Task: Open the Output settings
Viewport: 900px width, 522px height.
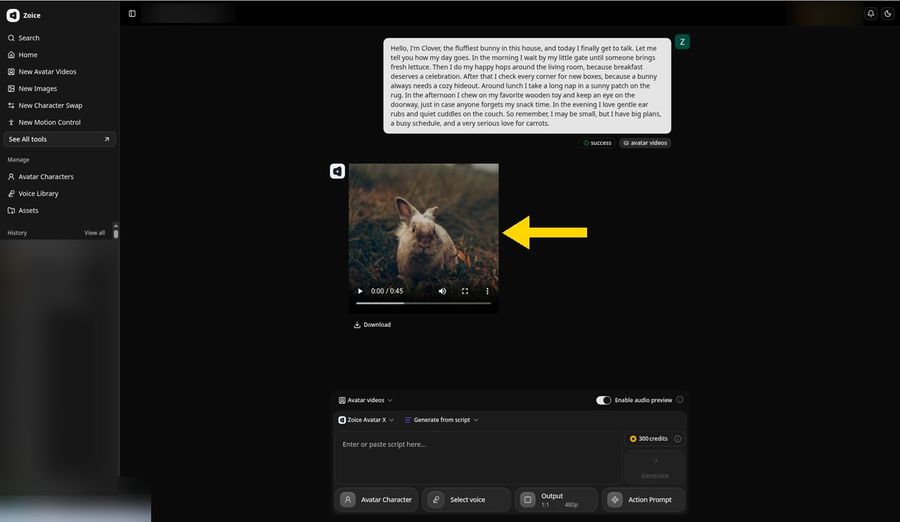Action: point(556,500)
